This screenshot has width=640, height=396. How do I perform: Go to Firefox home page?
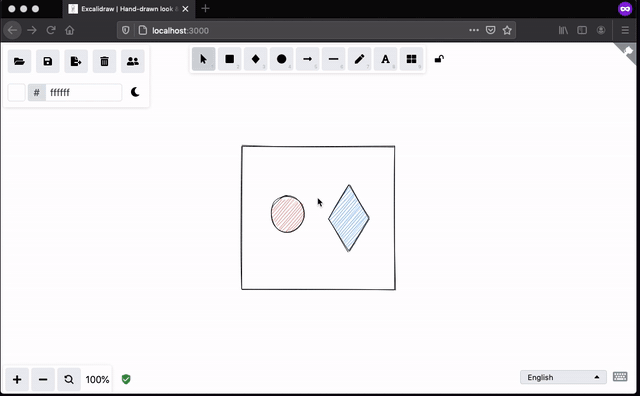(70, 30)
